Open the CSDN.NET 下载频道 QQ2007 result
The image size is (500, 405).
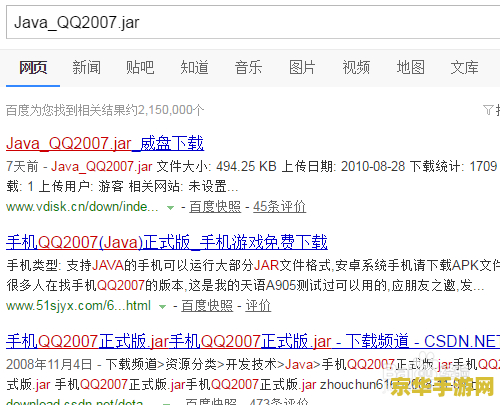(x=253, y=341)
